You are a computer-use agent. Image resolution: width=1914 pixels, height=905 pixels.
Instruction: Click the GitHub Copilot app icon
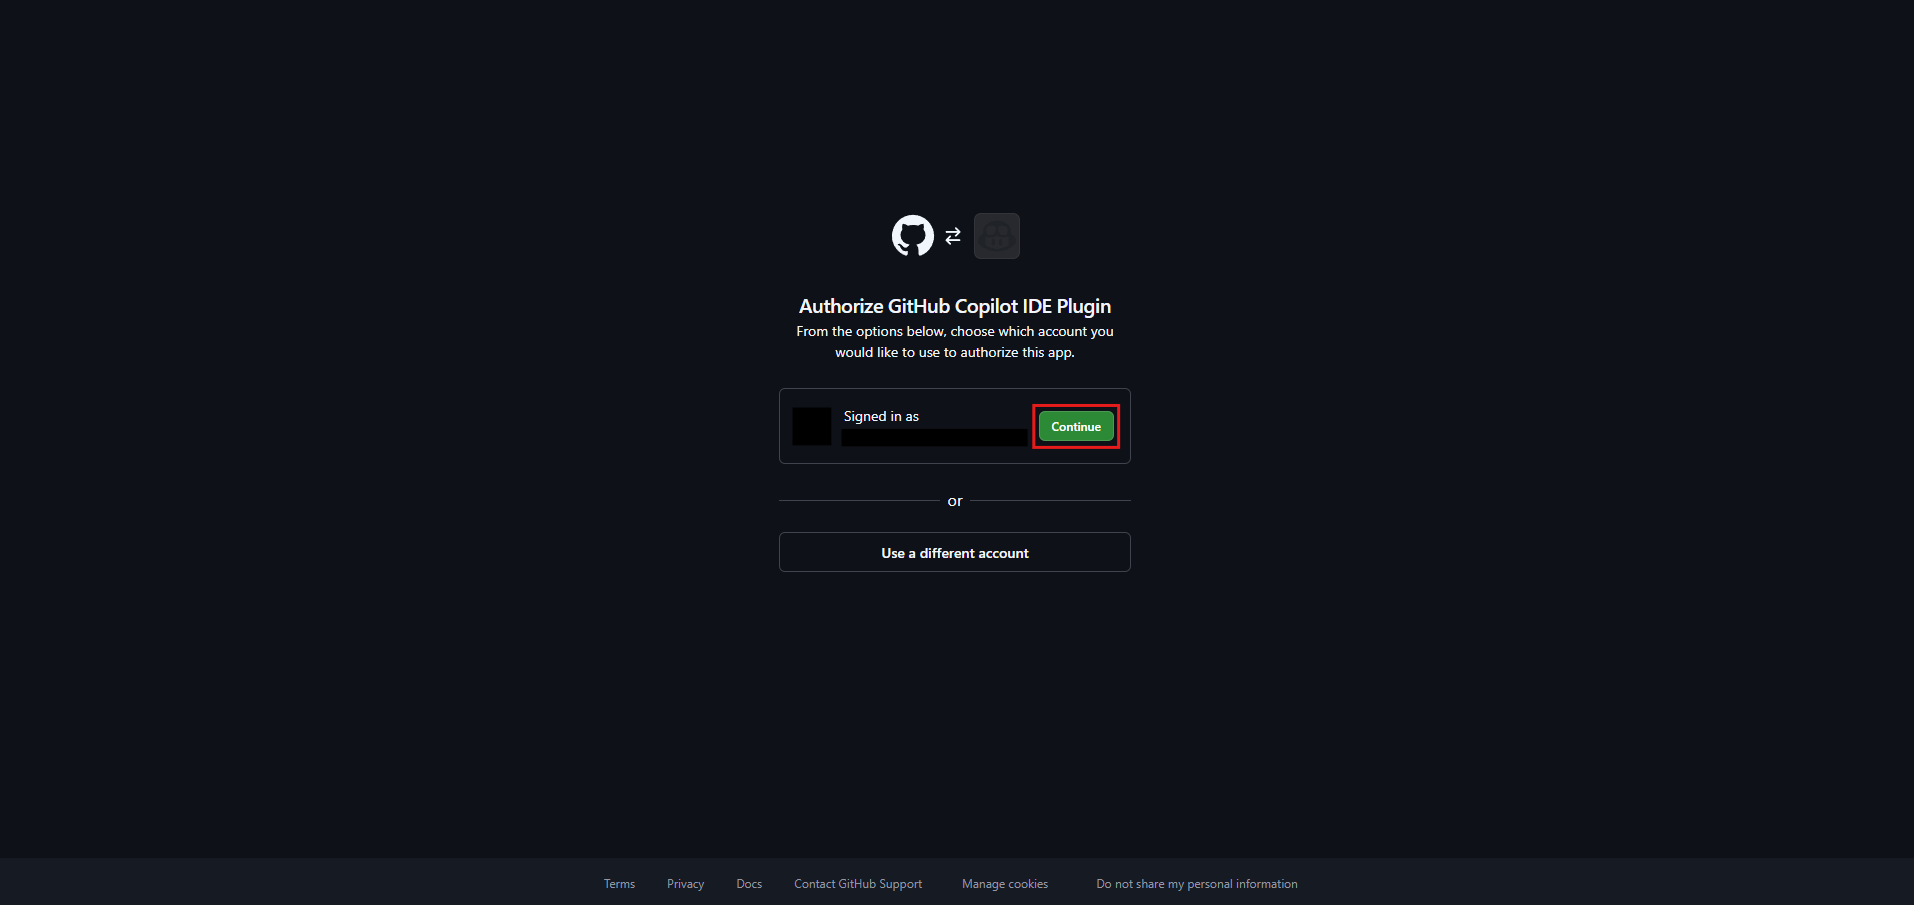(996, 236)
